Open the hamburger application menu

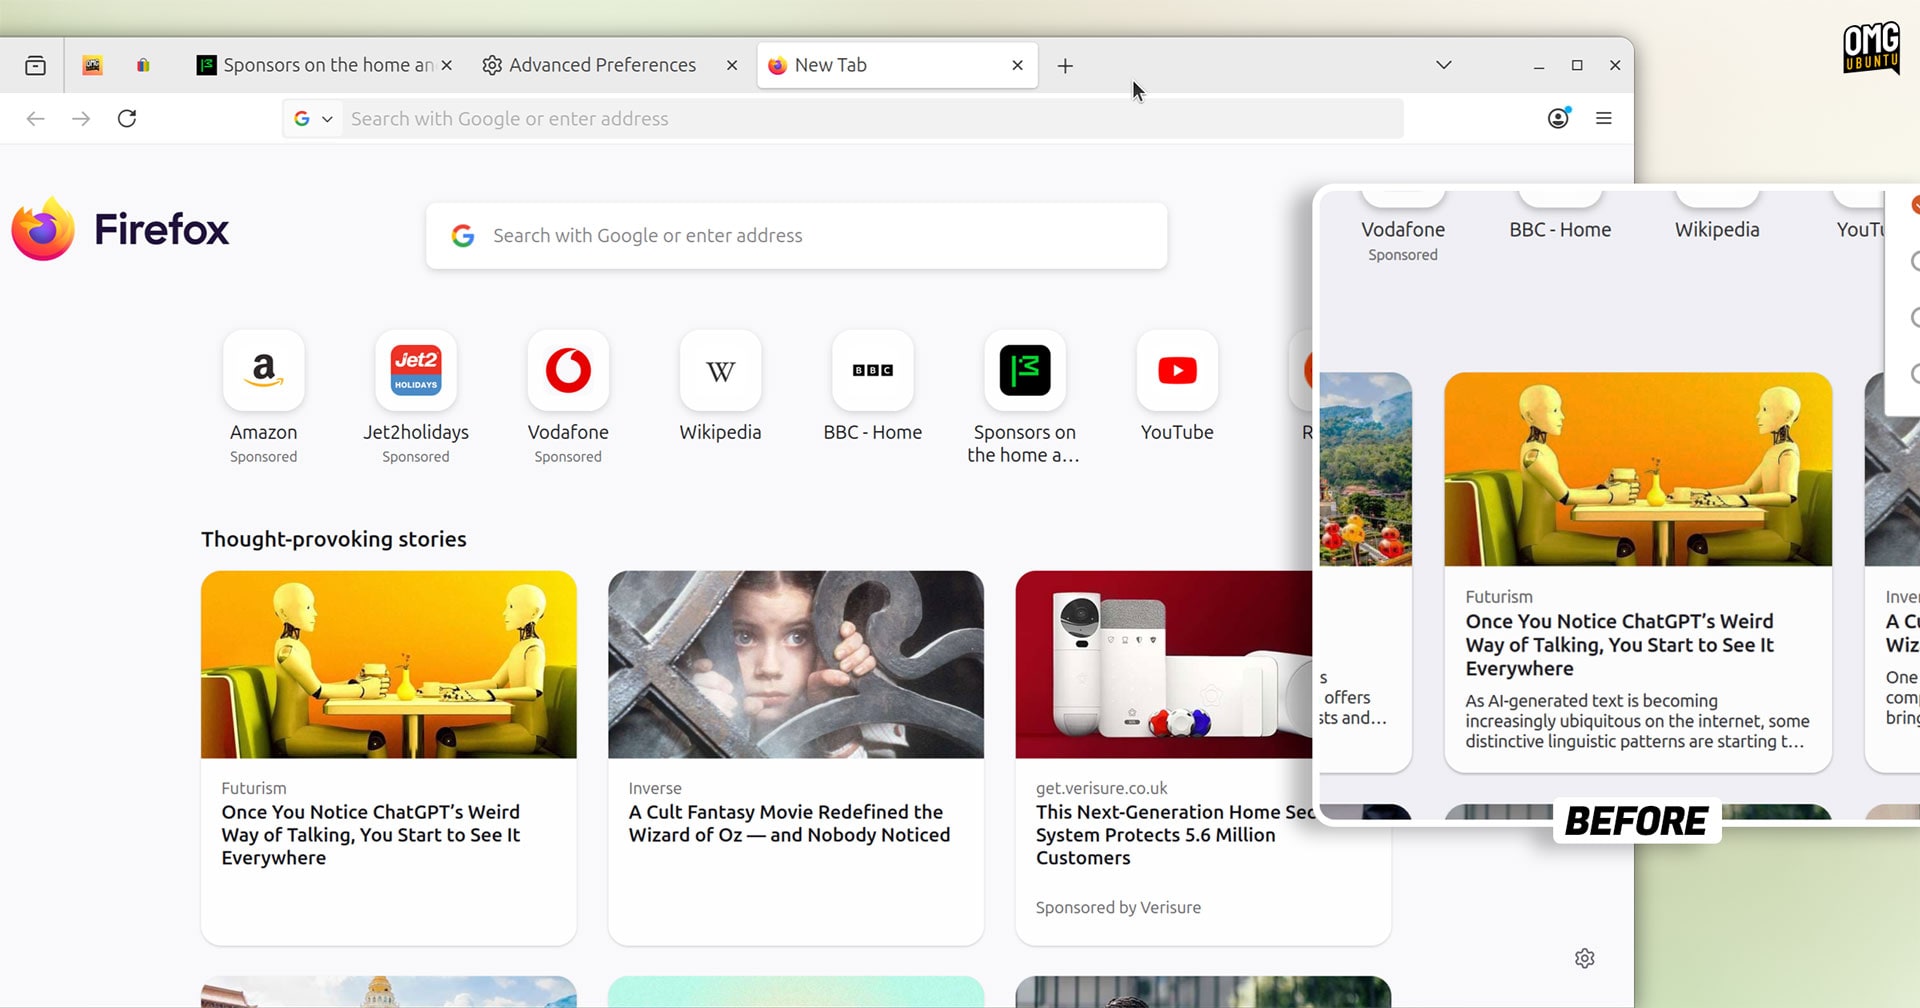point(1604,118)
